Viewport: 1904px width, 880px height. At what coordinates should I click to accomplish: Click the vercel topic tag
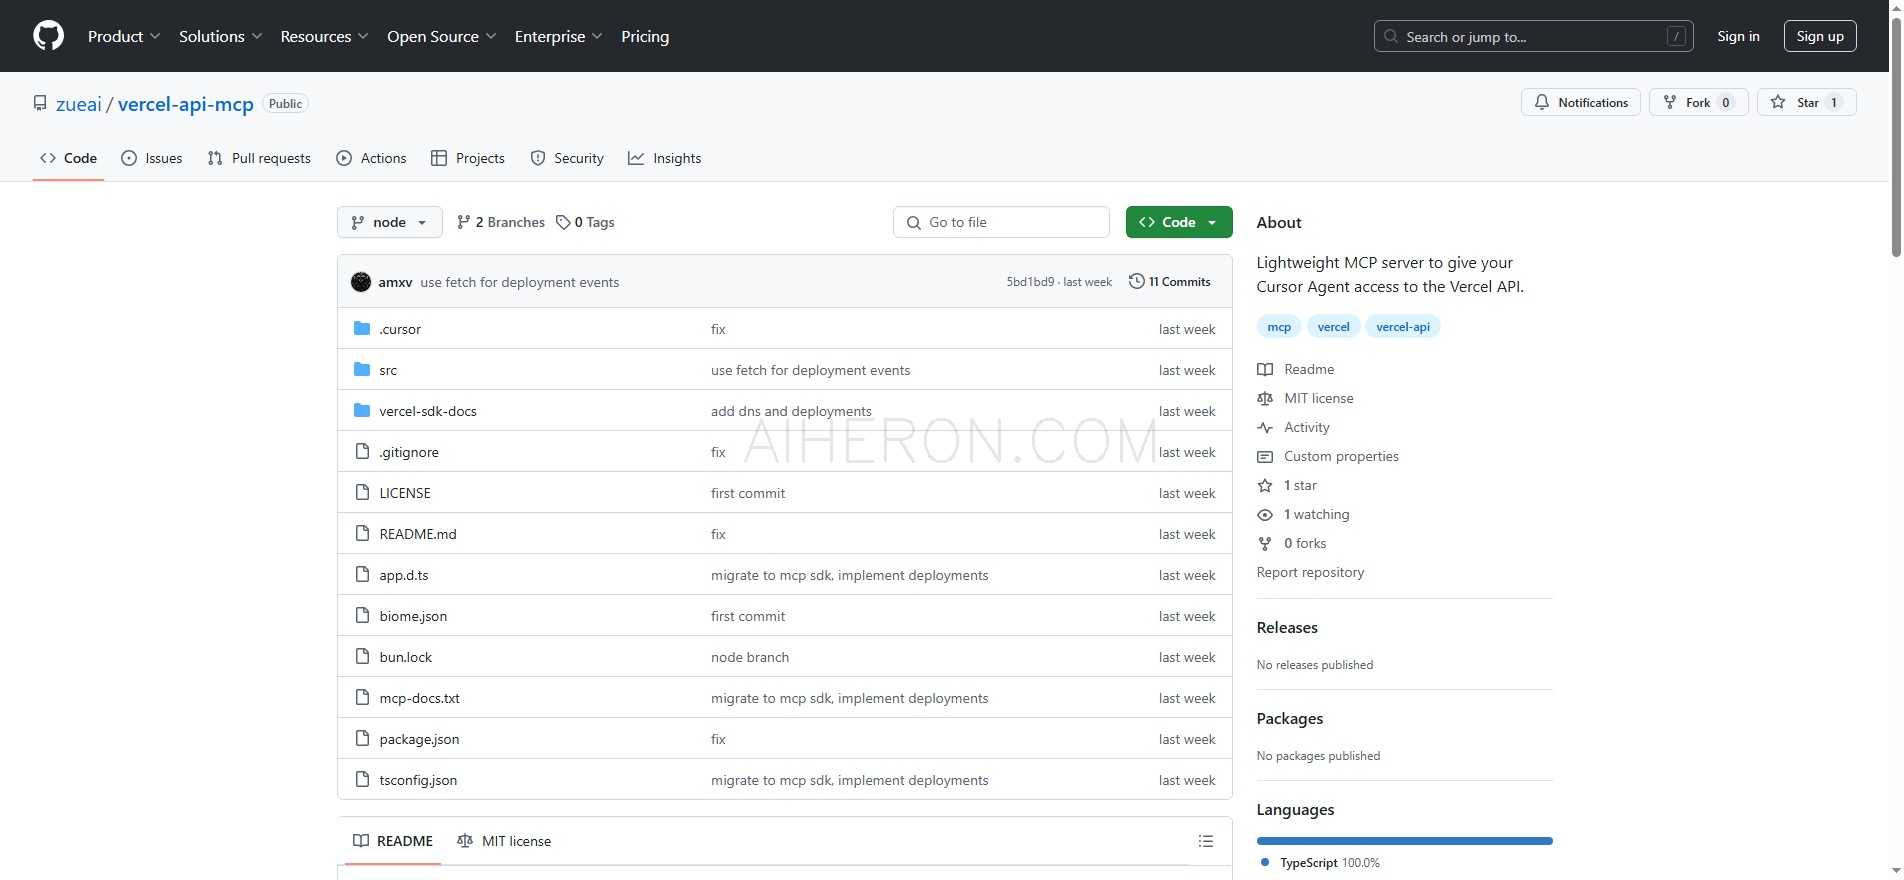1333,326
